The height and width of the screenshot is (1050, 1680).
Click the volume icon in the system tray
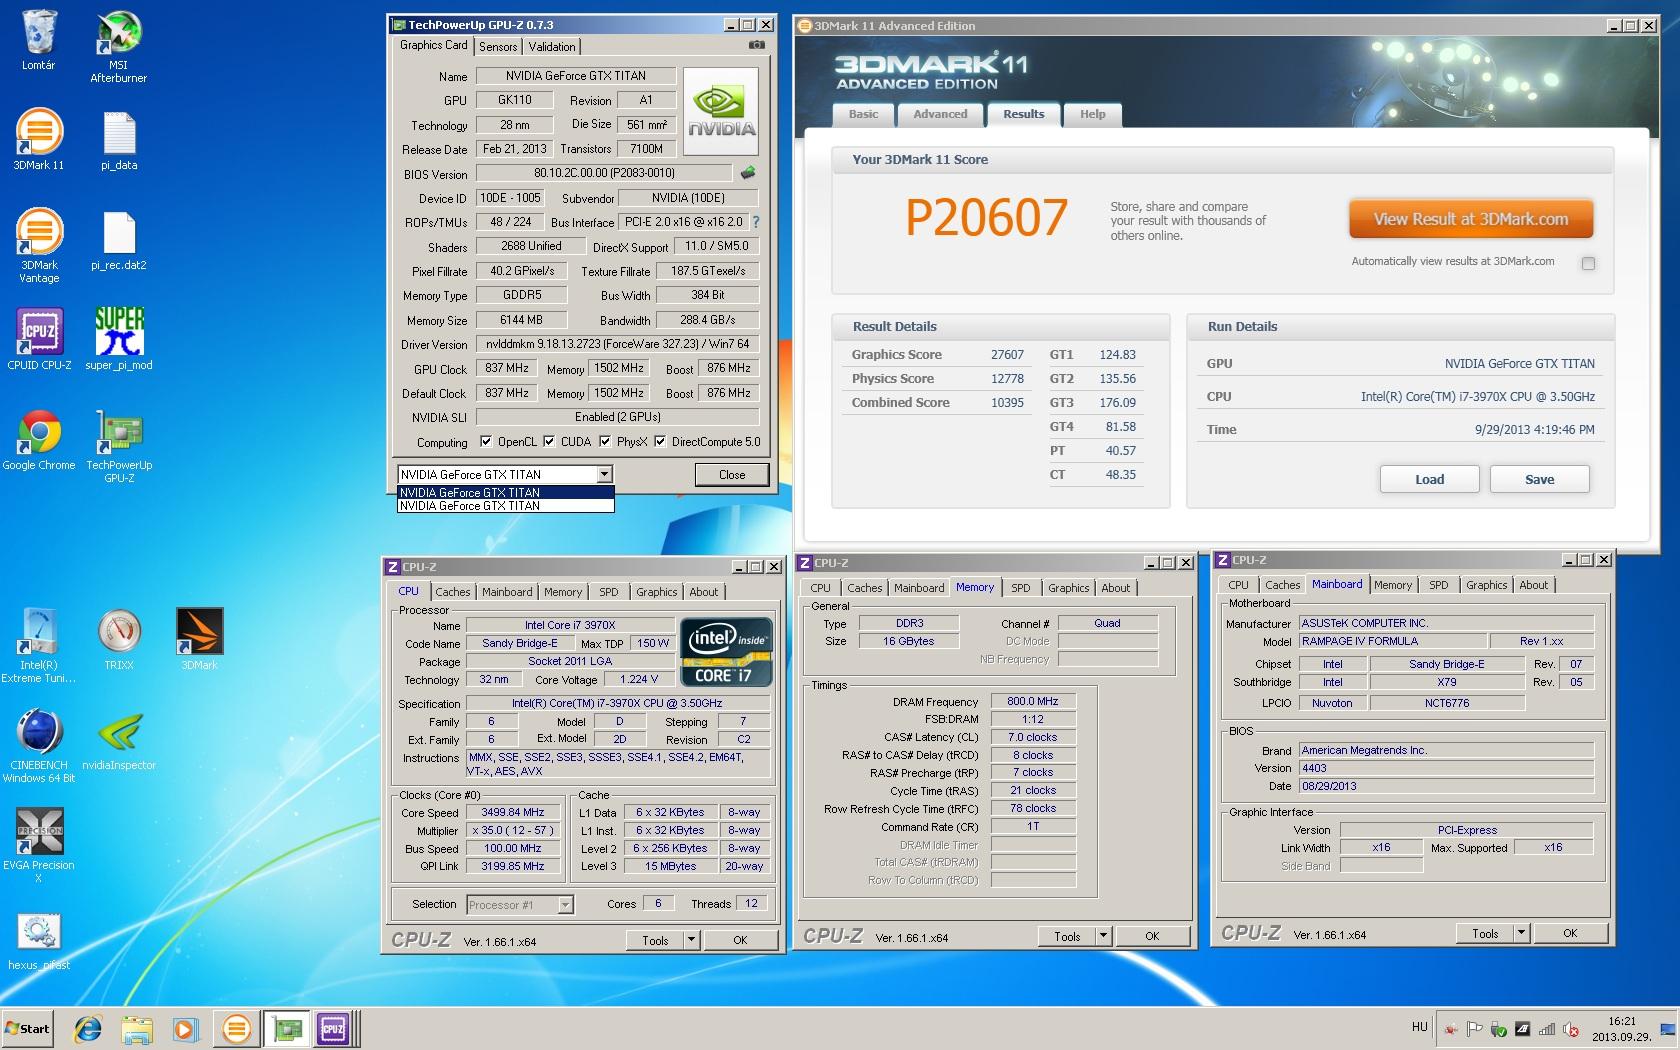click(x=1571, y=1029)
